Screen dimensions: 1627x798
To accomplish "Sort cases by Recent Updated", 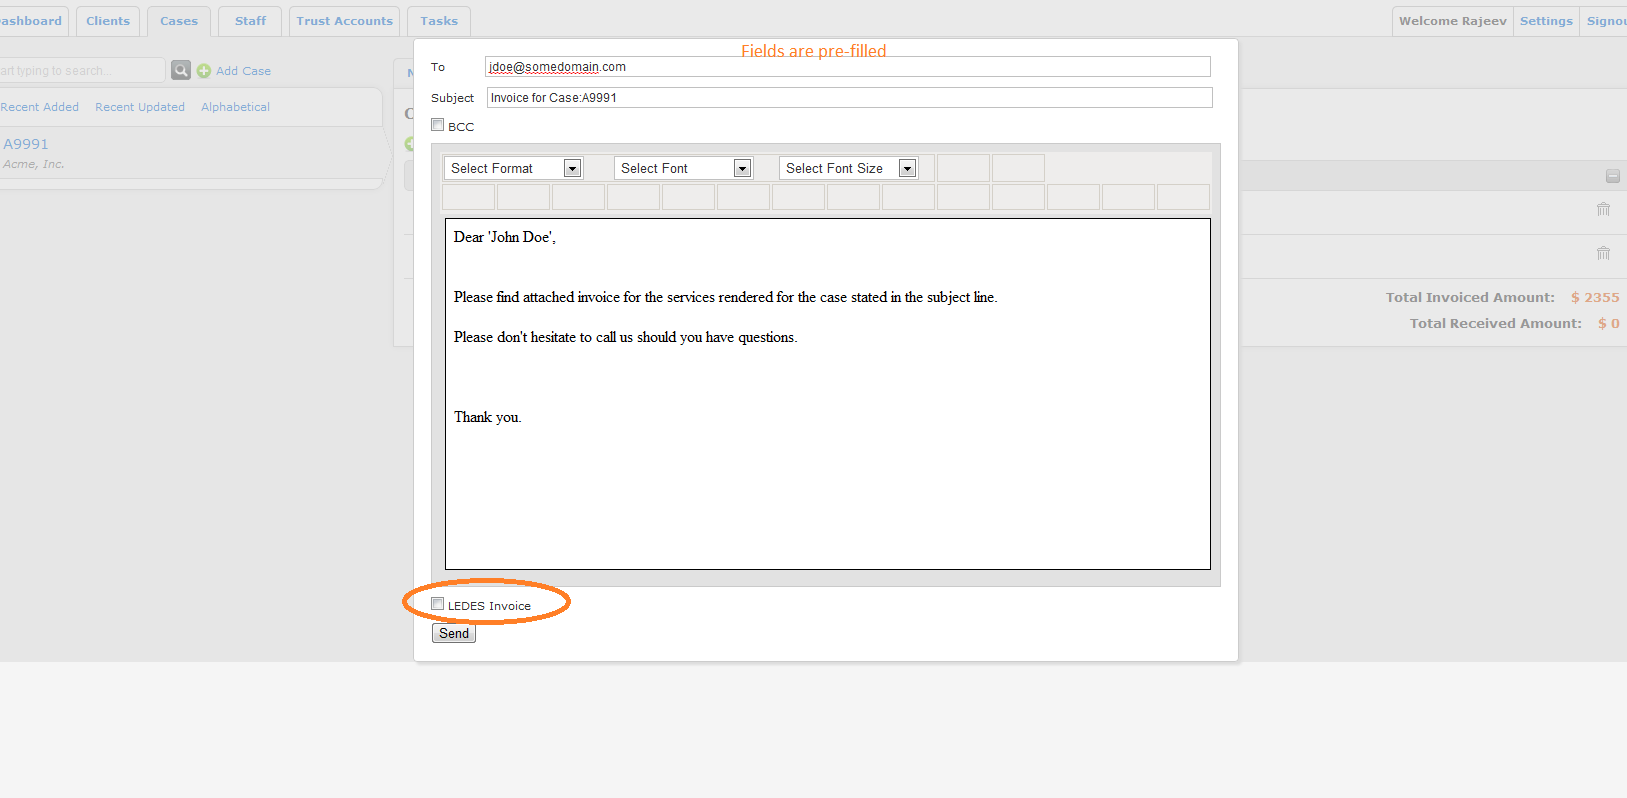I will click(x=140, y=107).
